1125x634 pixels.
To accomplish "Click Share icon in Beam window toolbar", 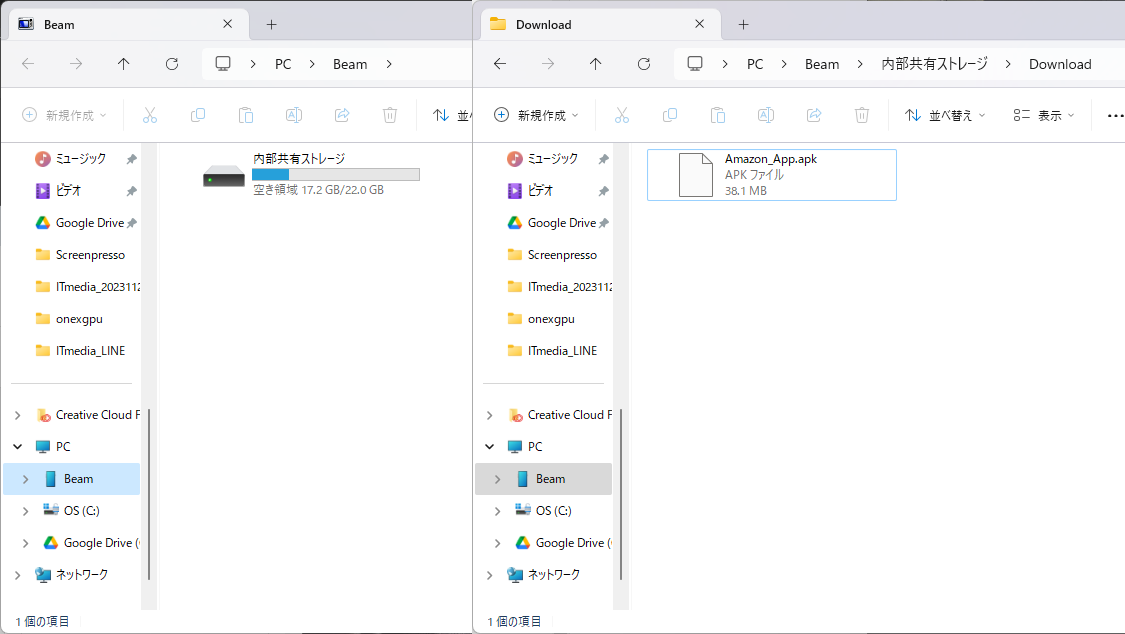I will 342,115.
